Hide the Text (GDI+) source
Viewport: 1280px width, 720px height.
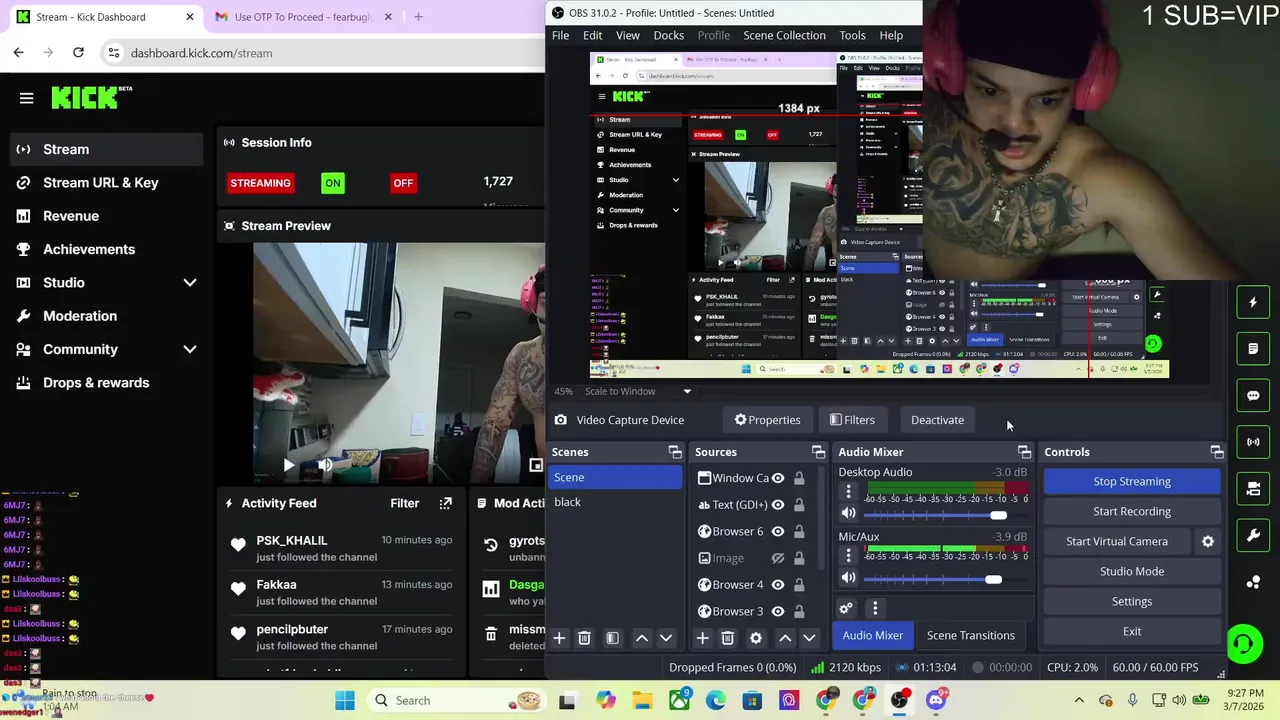click(778, 505)
